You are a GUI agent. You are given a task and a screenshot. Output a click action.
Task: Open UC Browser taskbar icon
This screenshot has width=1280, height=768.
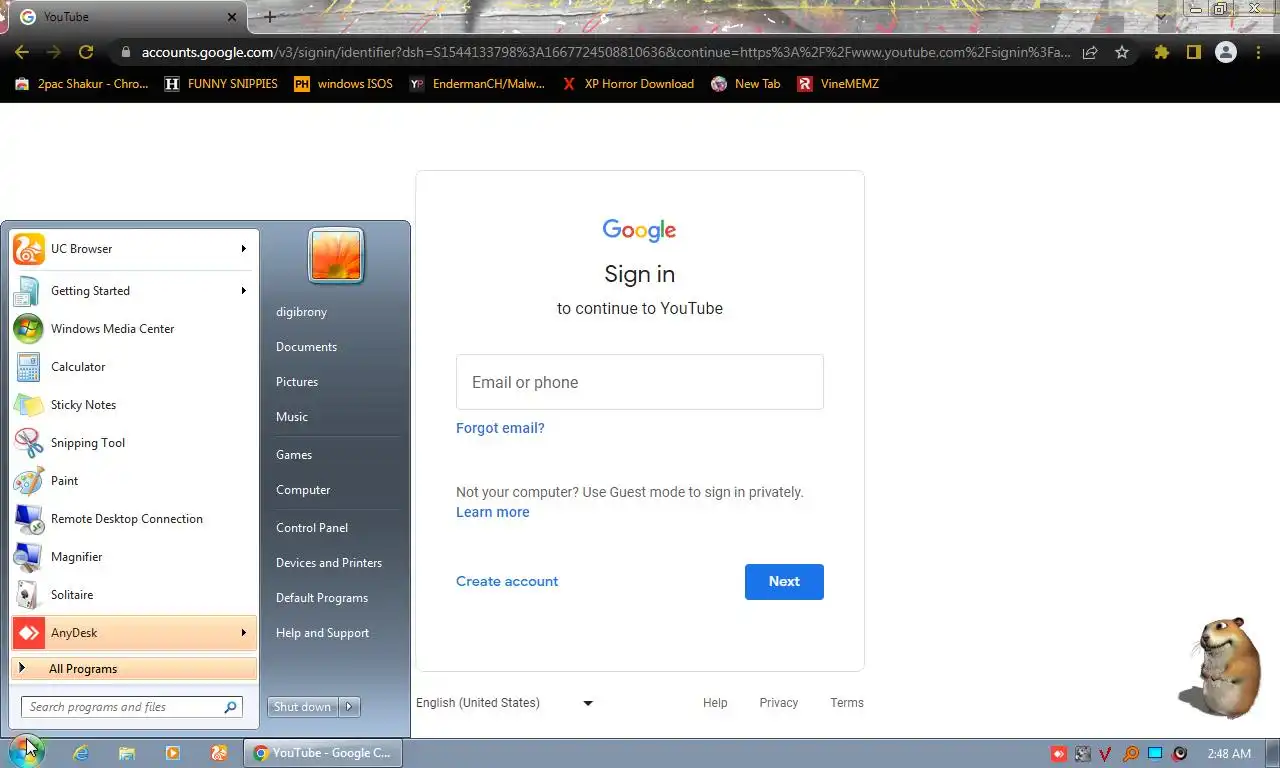[x=219, y=753]
